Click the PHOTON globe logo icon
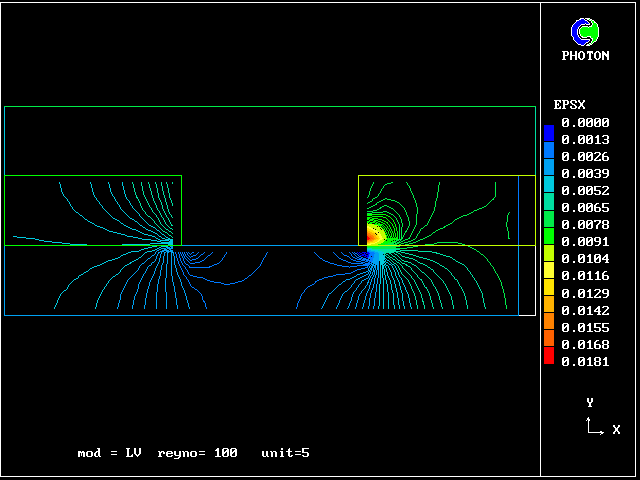Viewport: 640px width, 480px height. tap(585, 32)
